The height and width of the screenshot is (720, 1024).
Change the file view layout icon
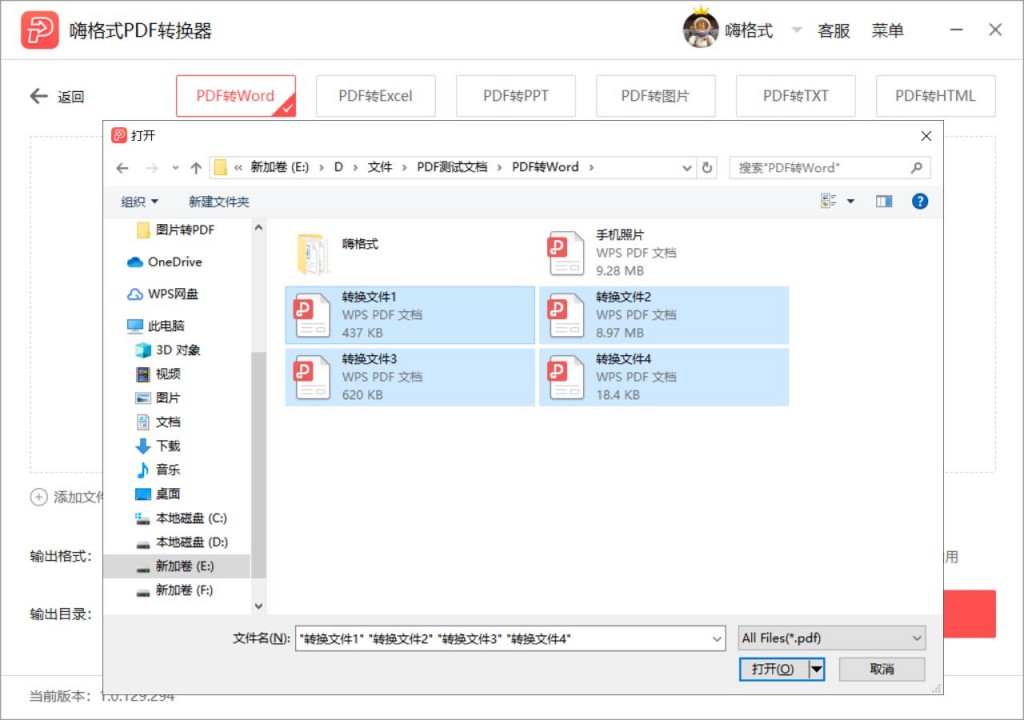(829, 201)
